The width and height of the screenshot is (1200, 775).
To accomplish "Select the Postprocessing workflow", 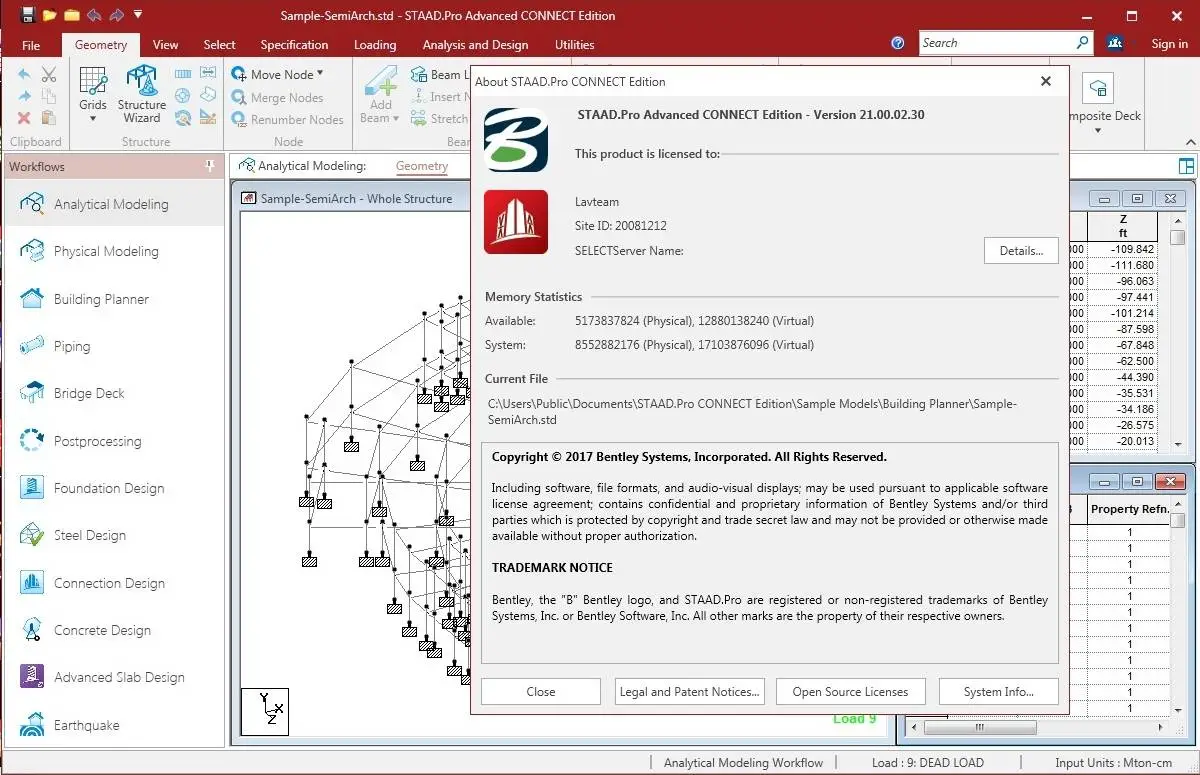I will point(114,441).
